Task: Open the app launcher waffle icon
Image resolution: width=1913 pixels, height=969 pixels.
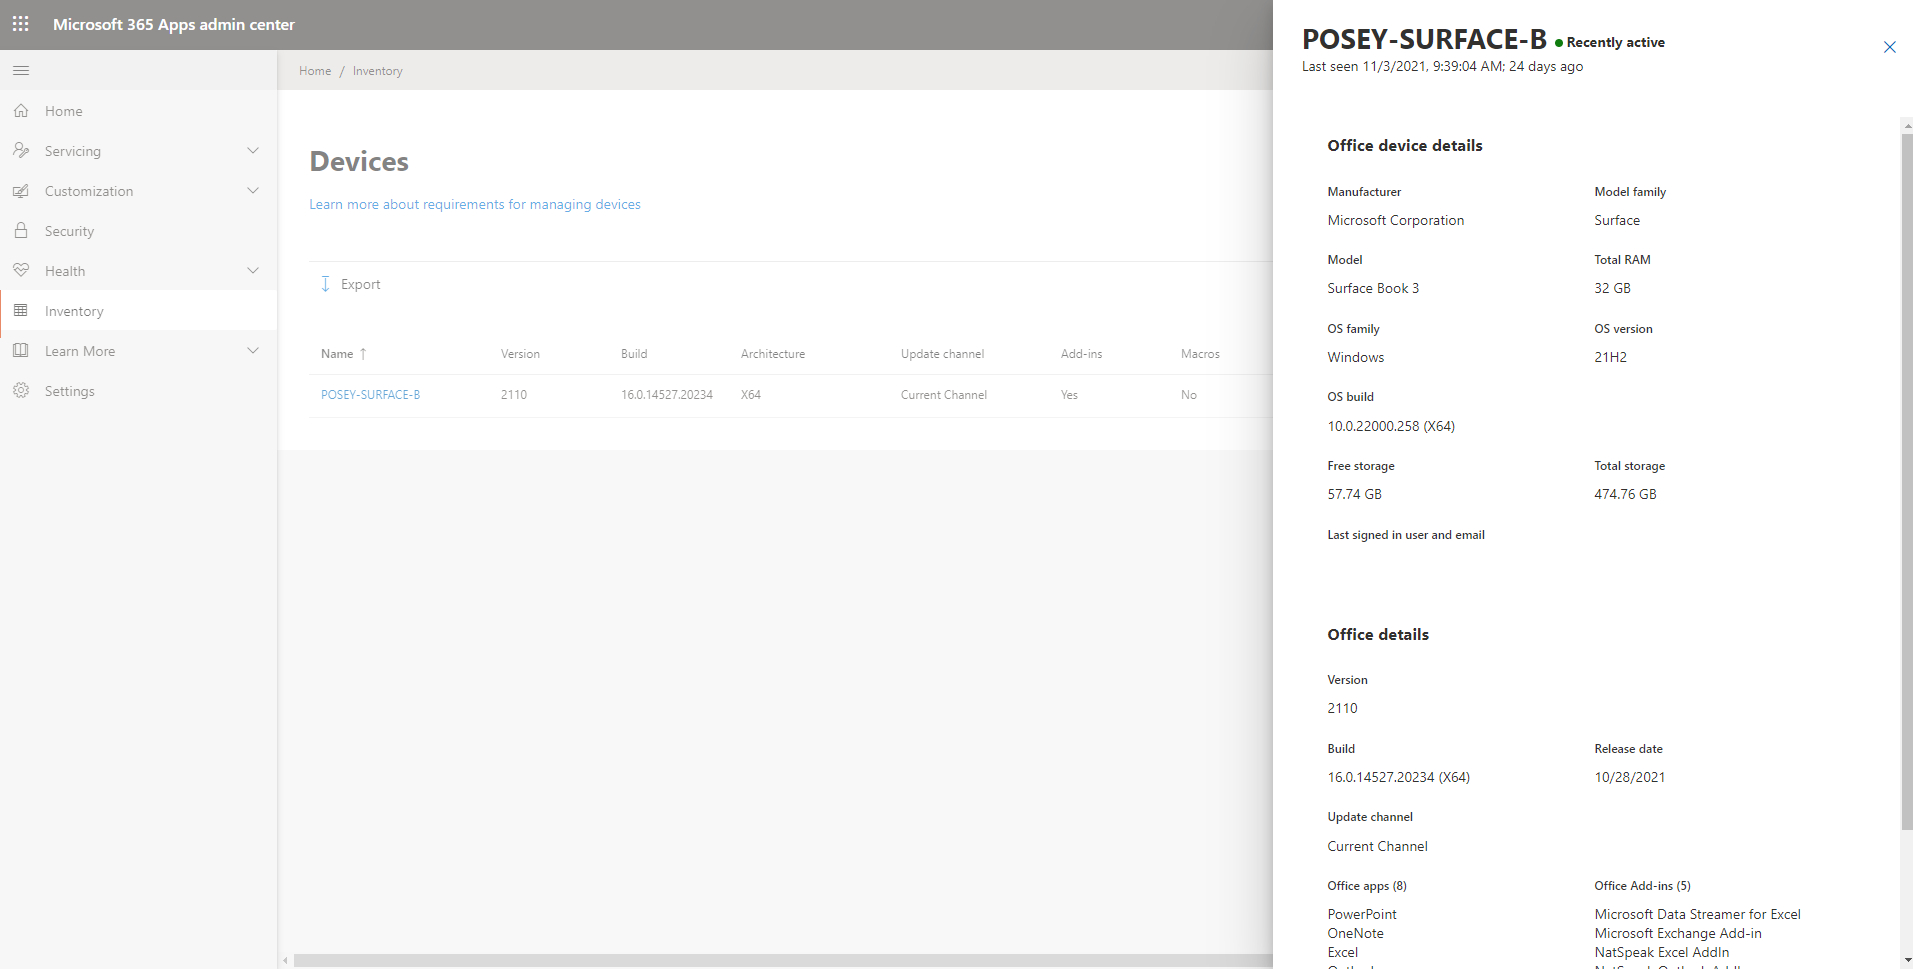Action: (x=20, y=24)
